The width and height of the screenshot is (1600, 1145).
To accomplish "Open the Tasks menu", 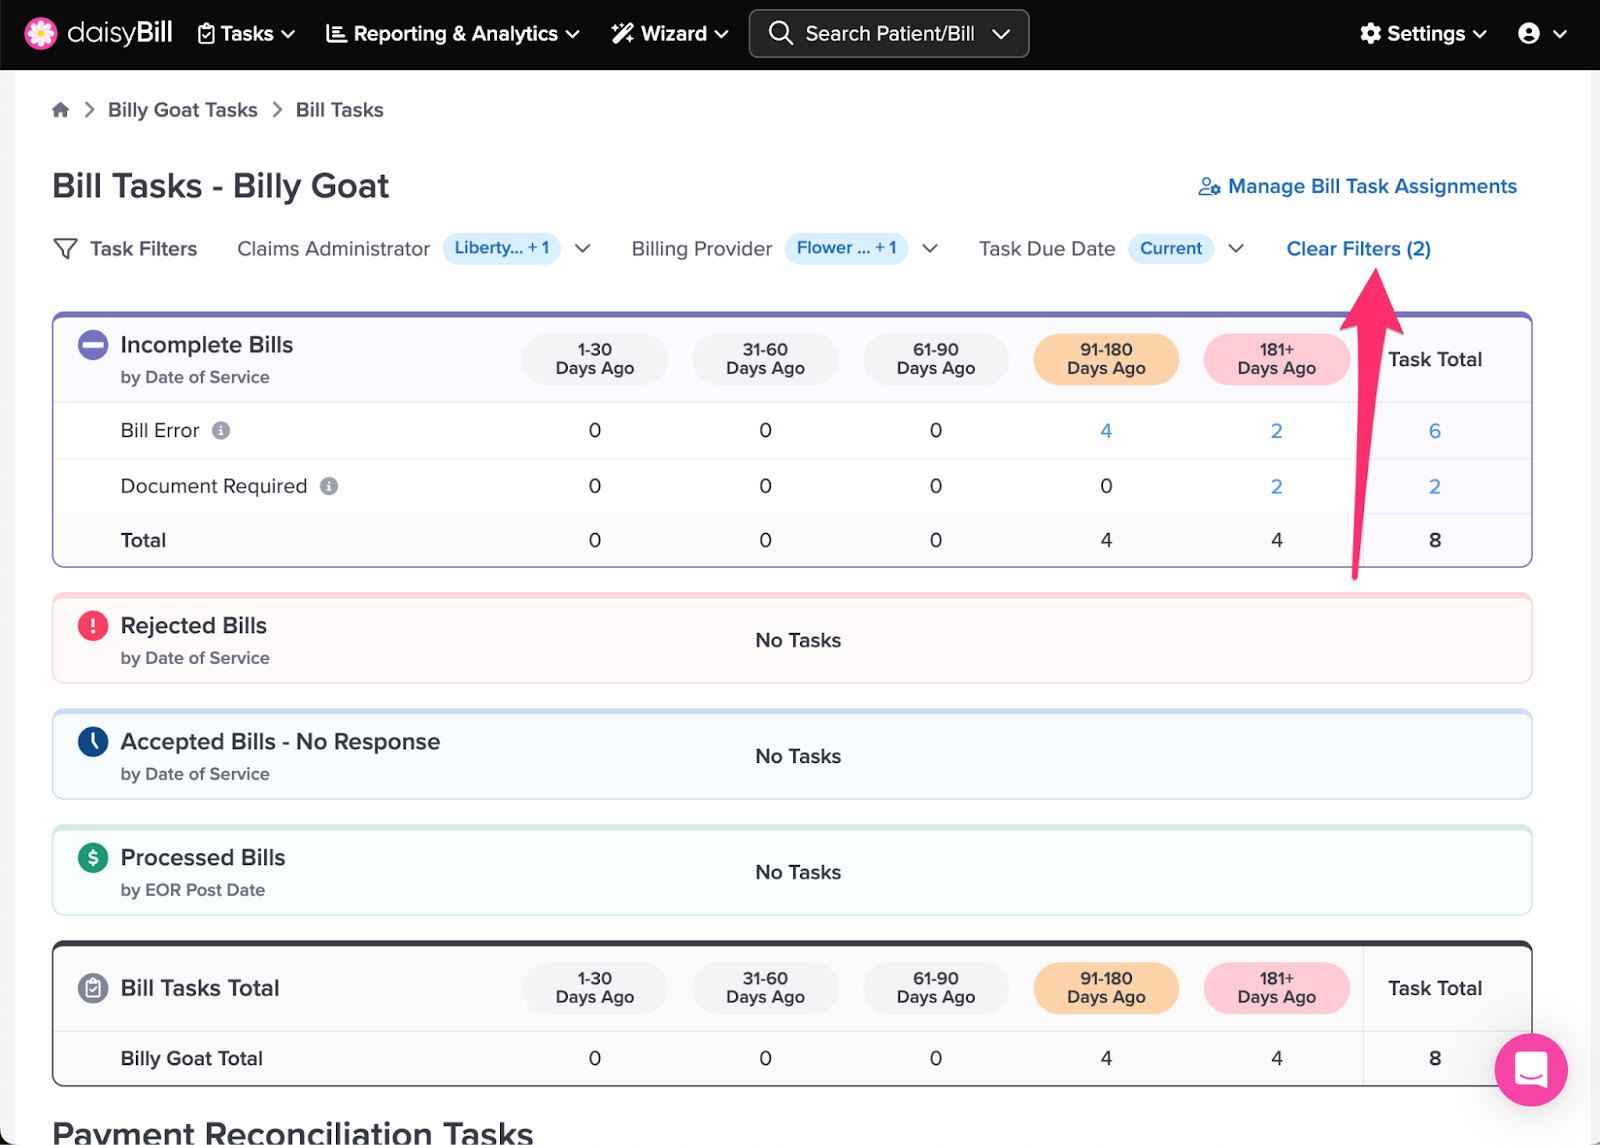I will (246, 33).
